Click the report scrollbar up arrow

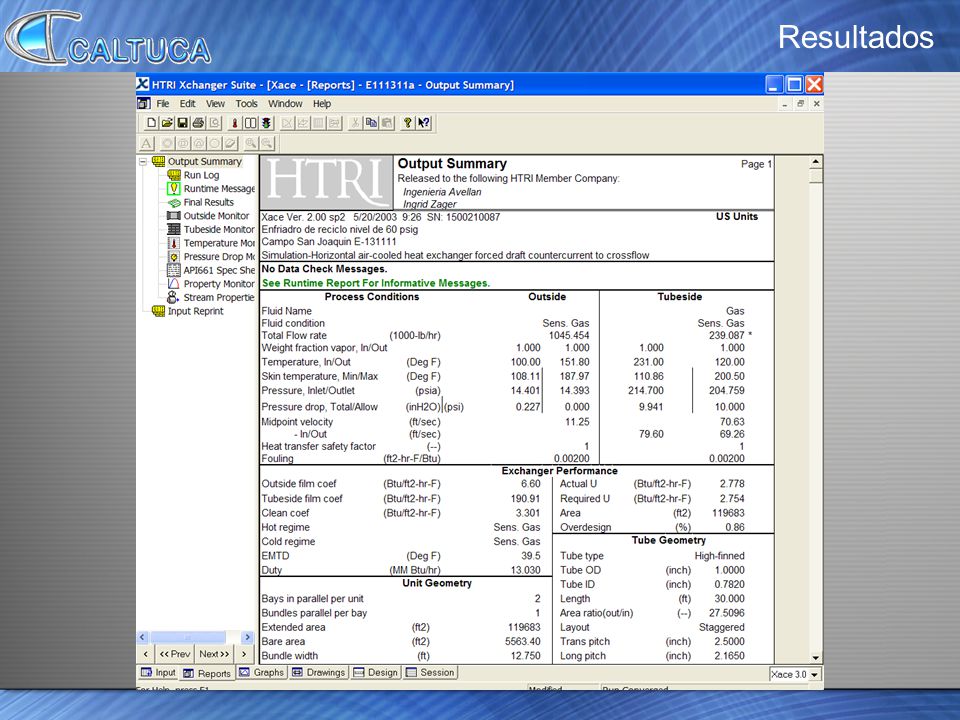(816, 162)
